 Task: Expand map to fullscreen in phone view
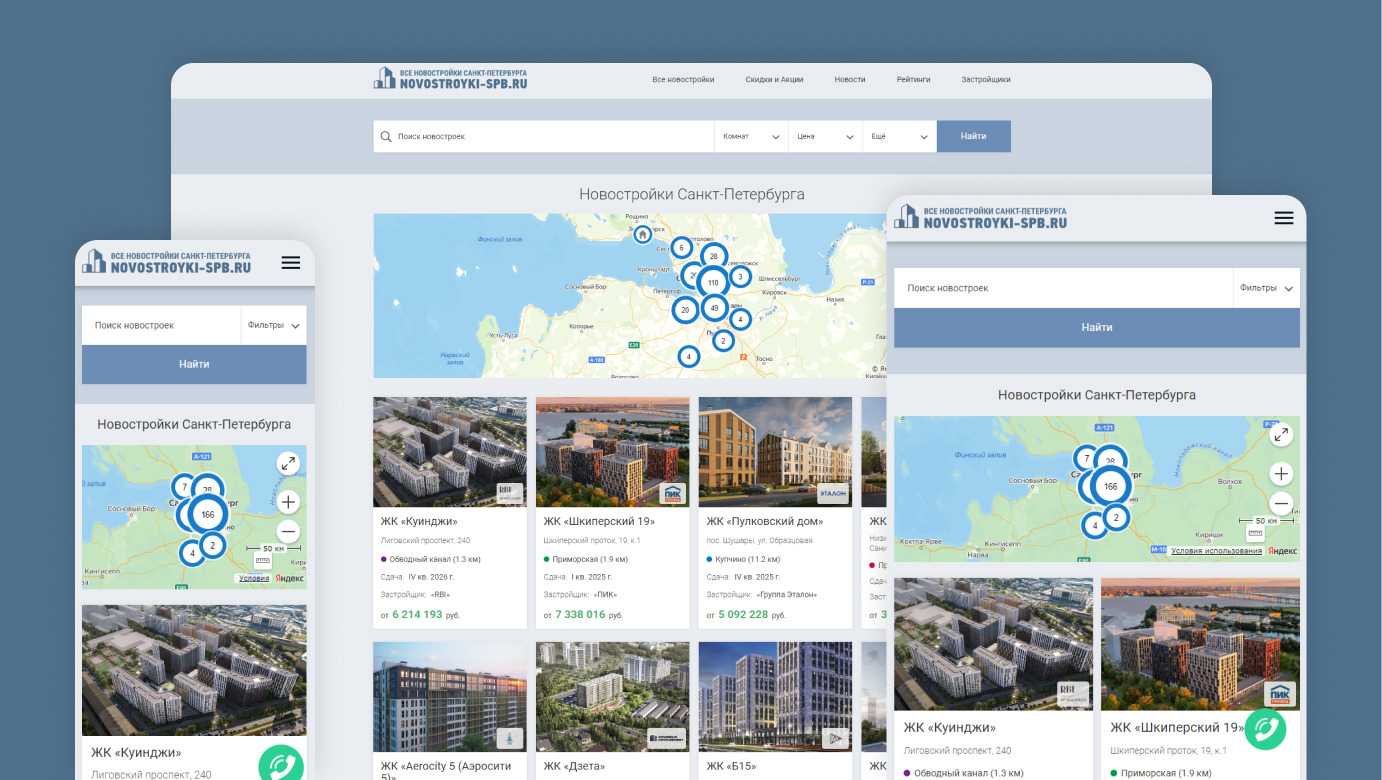pyautogui.click(x=288, y=463)
